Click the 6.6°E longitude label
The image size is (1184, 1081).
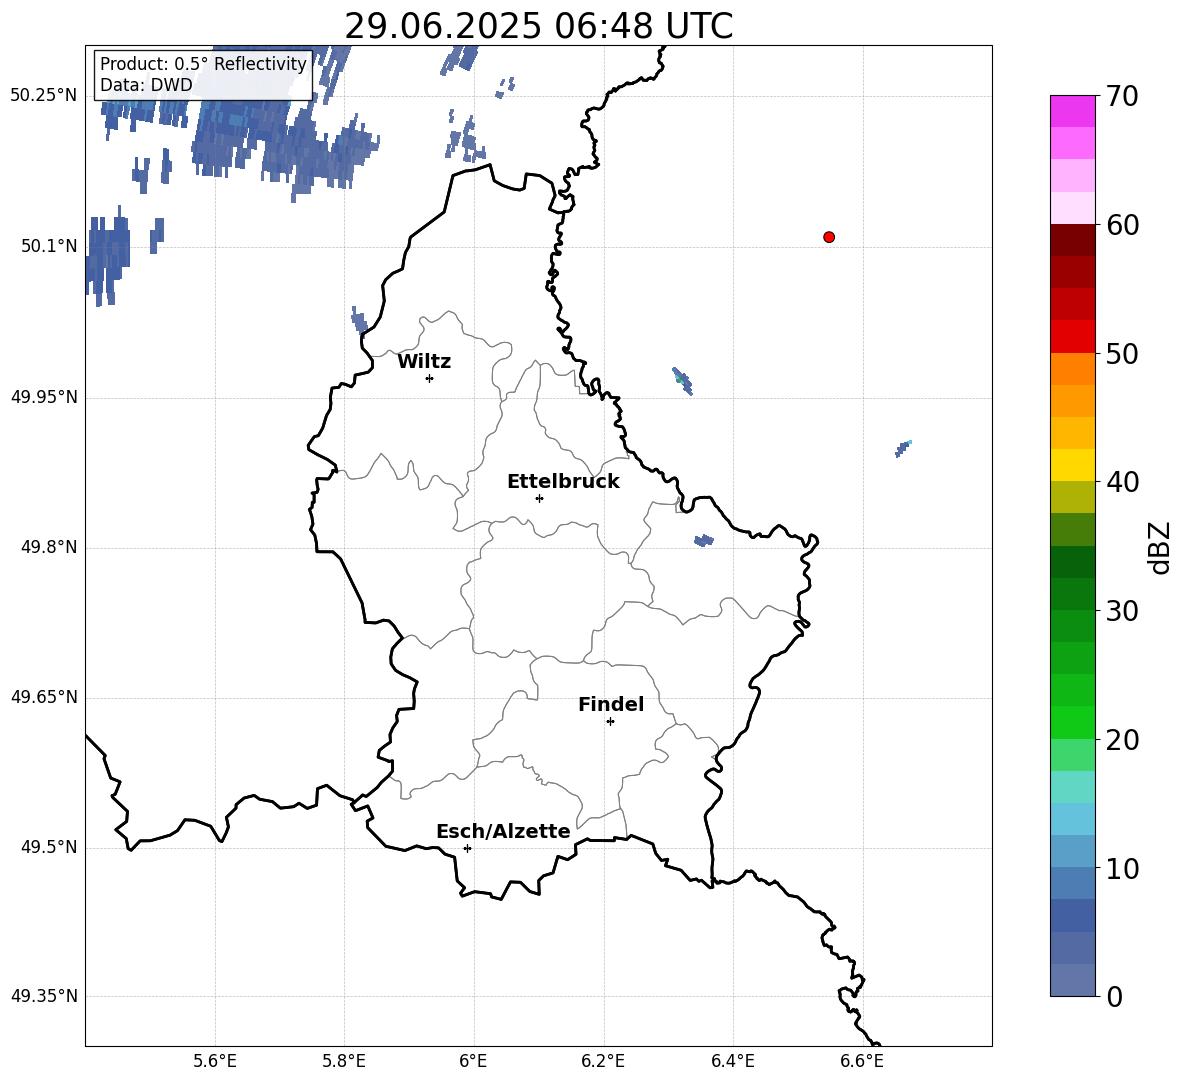[x=862, y=1061]
